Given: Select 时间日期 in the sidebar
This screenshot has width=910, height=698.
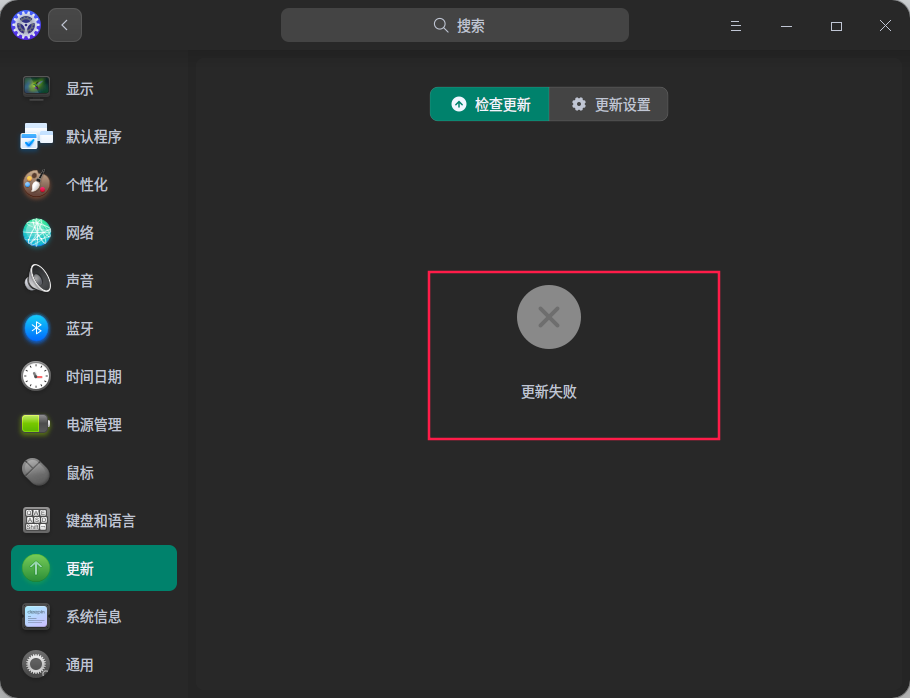Looking at the screenshot, I should (x=93, y=376).
